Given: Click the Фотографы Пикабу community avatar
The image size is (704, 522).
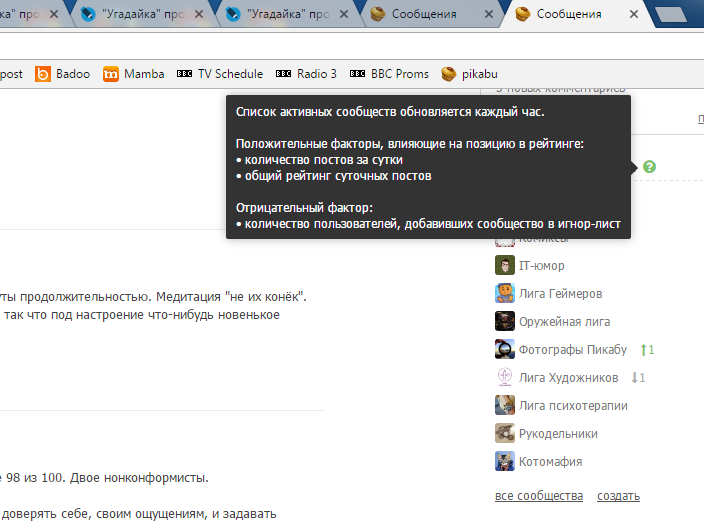Looking at the screenshot, I should click(x=505, y=350).
